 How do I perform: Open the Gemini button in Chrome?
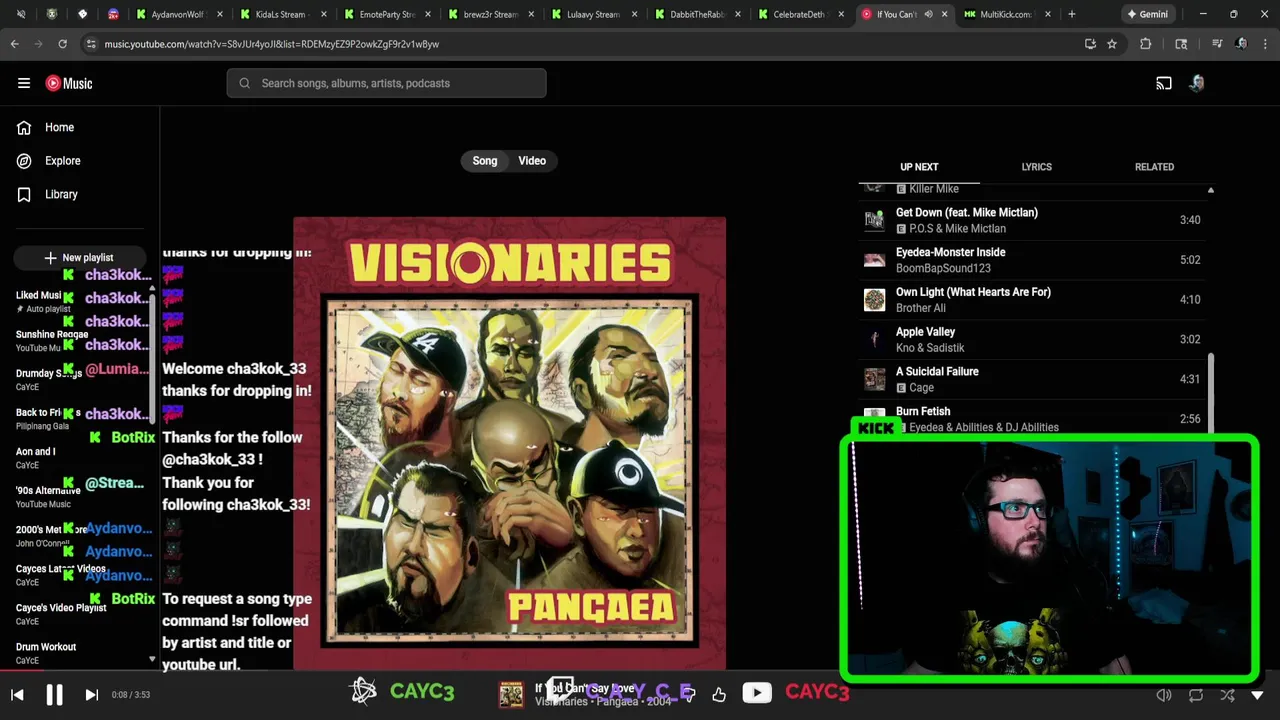tap(1148, 14)
